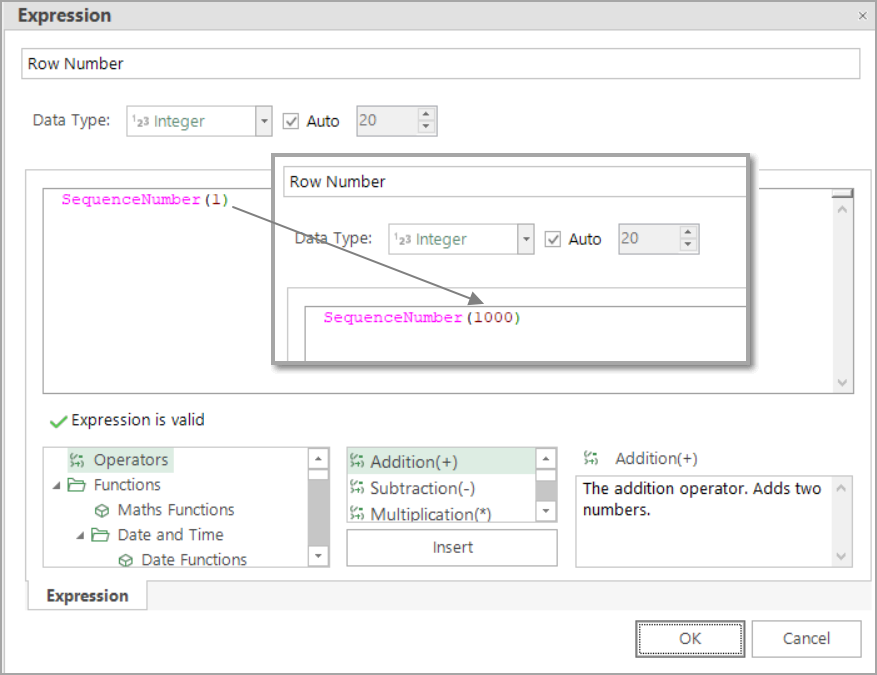Image resolution: width=877 pixels, height=675 pixels.
Task: Open the inset Data Type Integer dropdown
Action: click(526, 239)
